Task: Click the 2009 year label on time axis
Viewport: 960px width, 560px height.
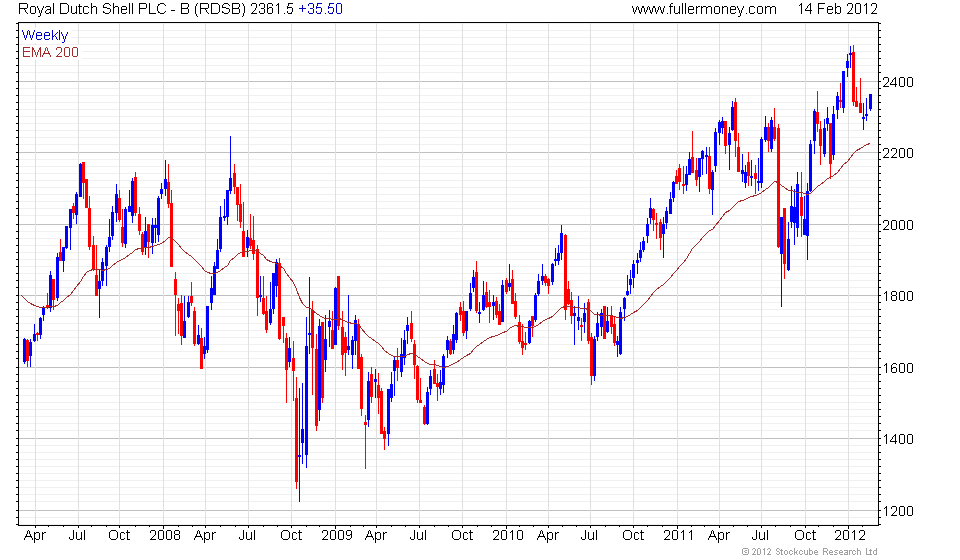Action: pos(337,536)
